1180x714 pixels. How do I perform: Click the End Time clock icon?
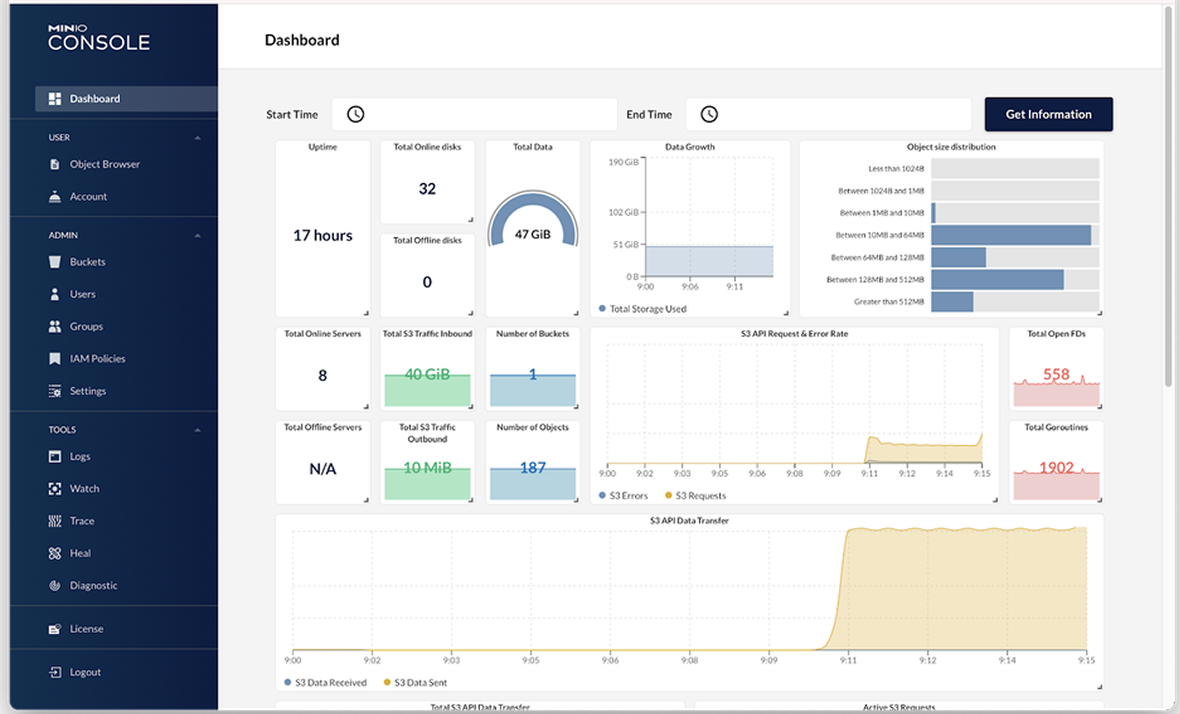(709, 115)
